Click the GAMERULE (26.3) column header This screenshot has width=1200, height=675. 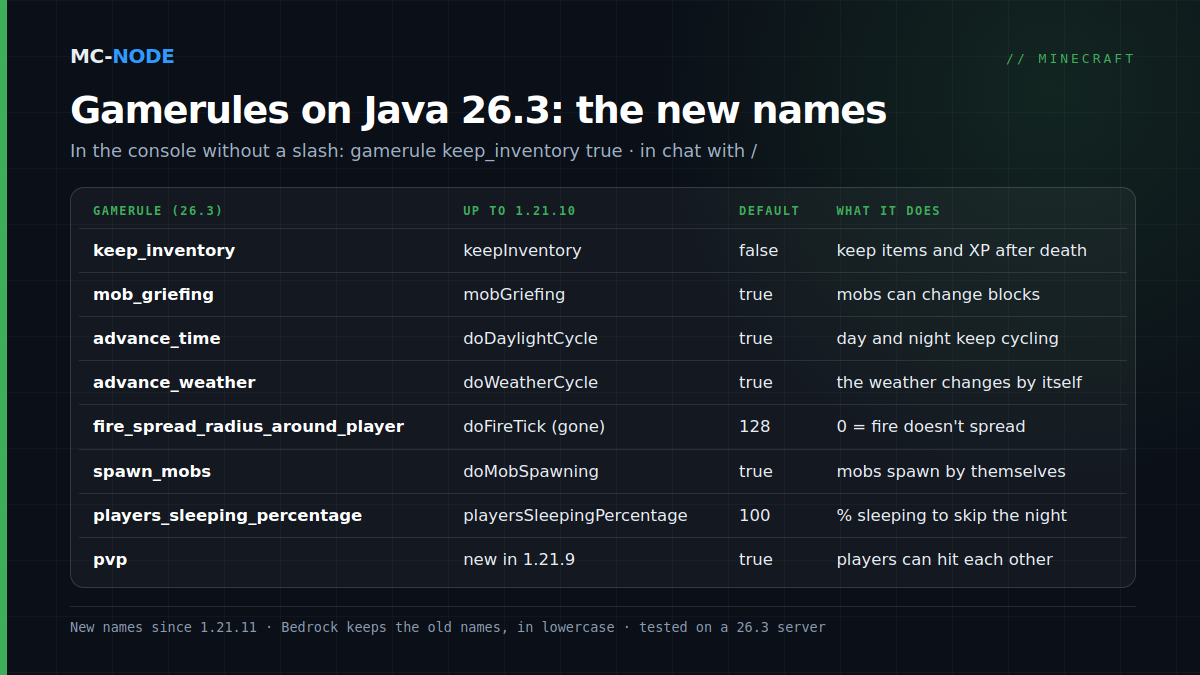(x=158, y=211)
